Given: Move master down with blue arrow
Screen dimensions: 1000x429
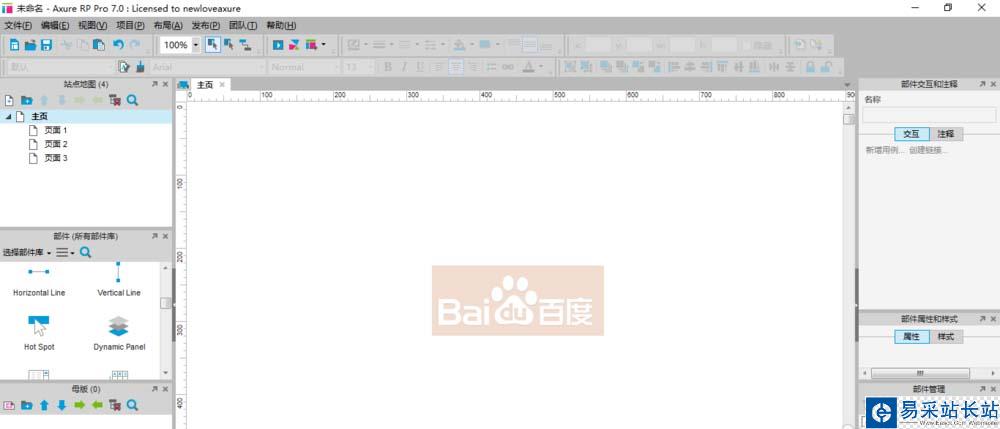Looking at the screenshot, I should (61, 405).
